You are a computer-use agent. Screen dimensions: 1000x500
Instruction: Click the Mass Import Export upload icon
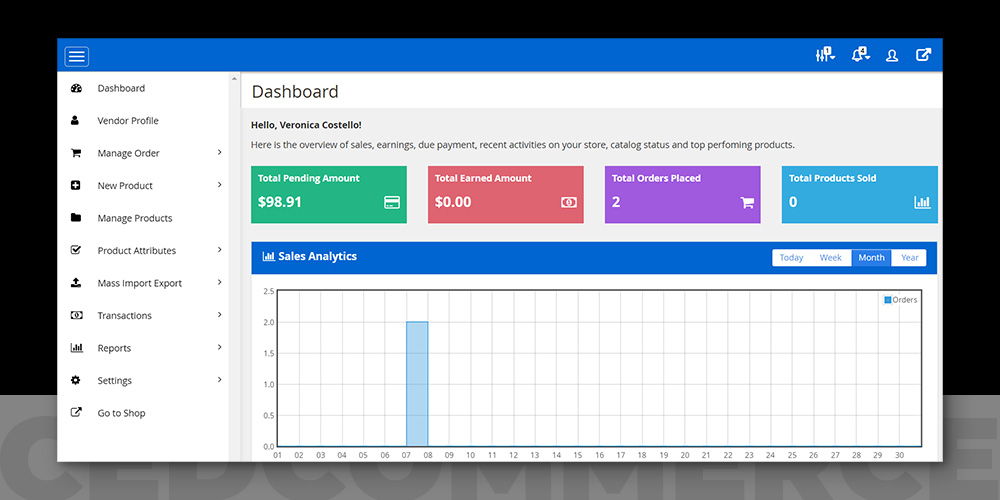(76, 283)
